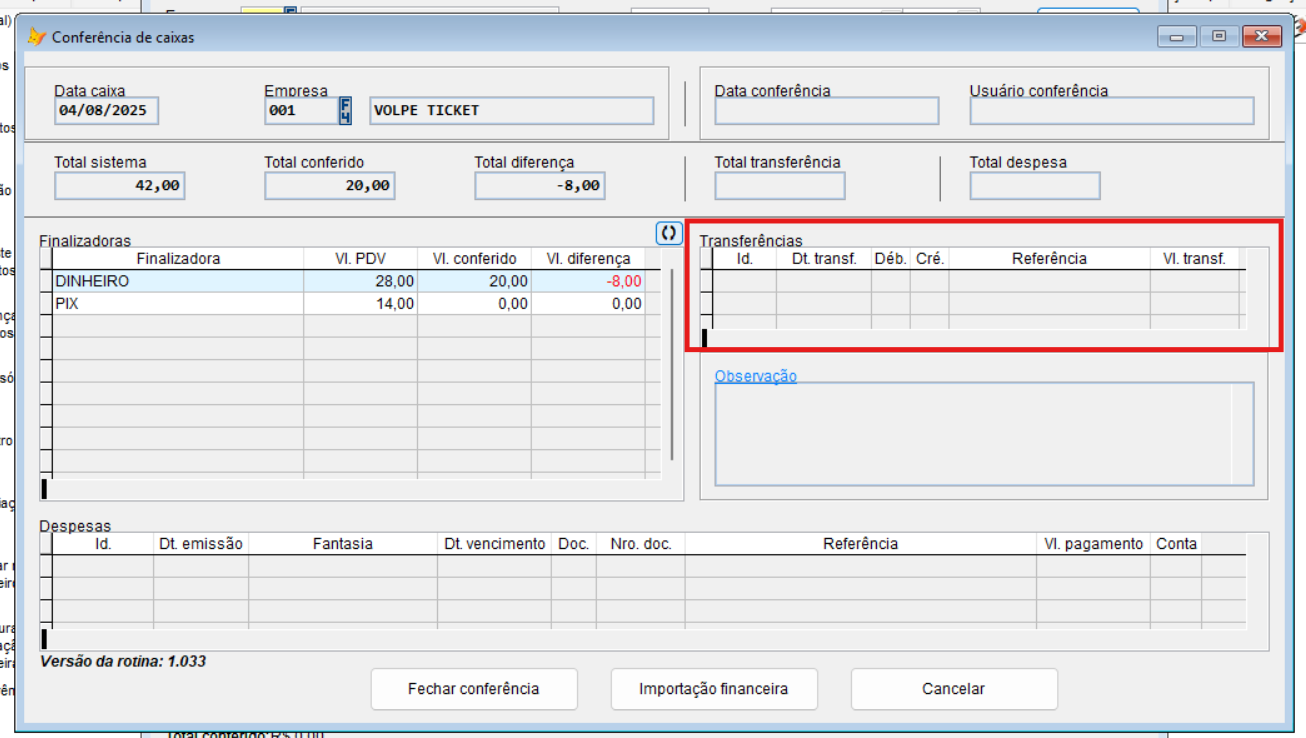Screen dimensions: 1306x738
Task: Toggle the panel expand icon above Finalizadoras grid
Action: point(669,233)
